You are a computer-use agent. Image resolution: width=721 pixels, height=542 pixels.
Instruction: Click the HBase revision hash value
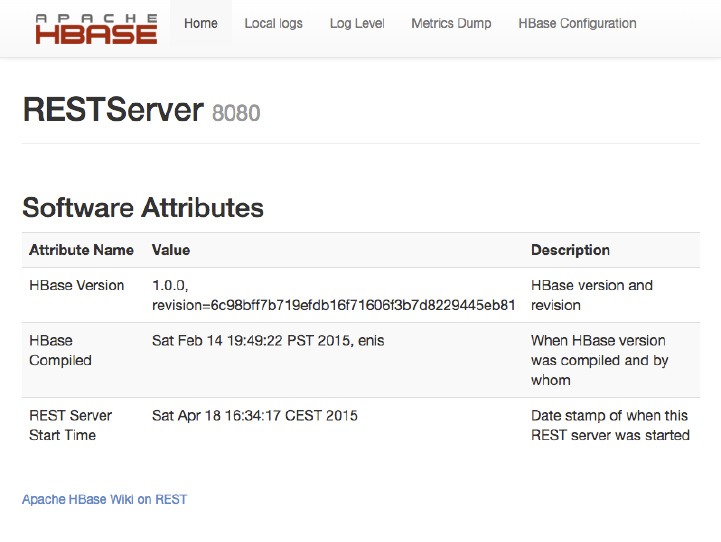(x=333, y=305)
